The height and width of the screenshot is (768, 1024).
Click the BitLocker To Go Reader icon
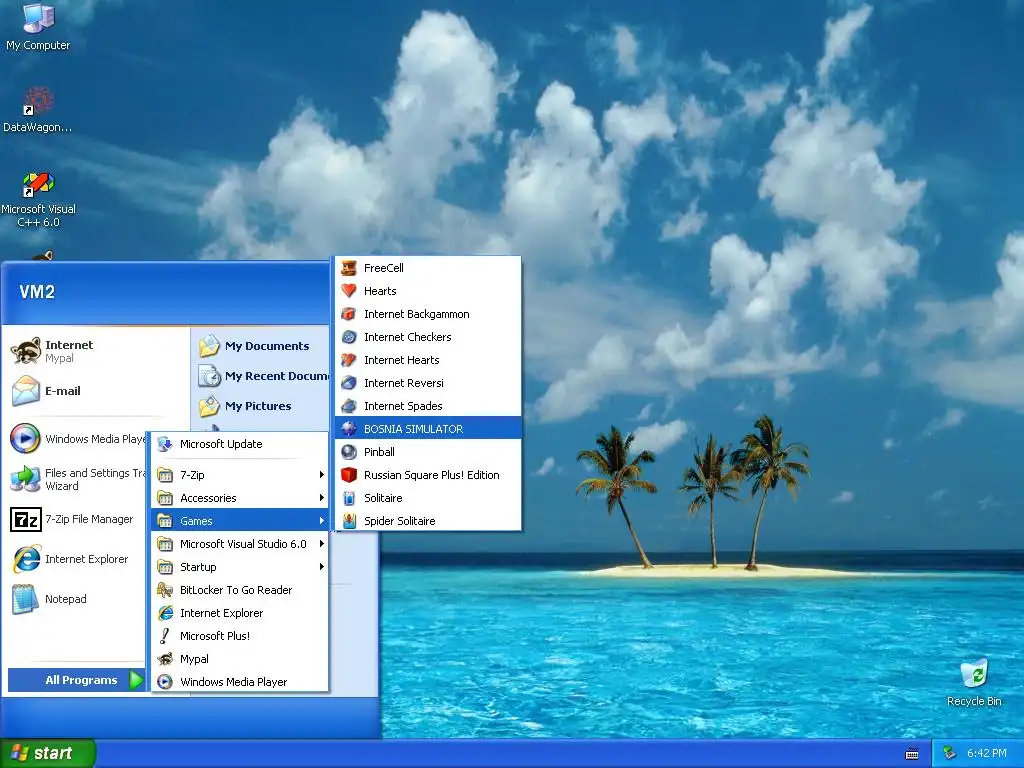(165, 590)
